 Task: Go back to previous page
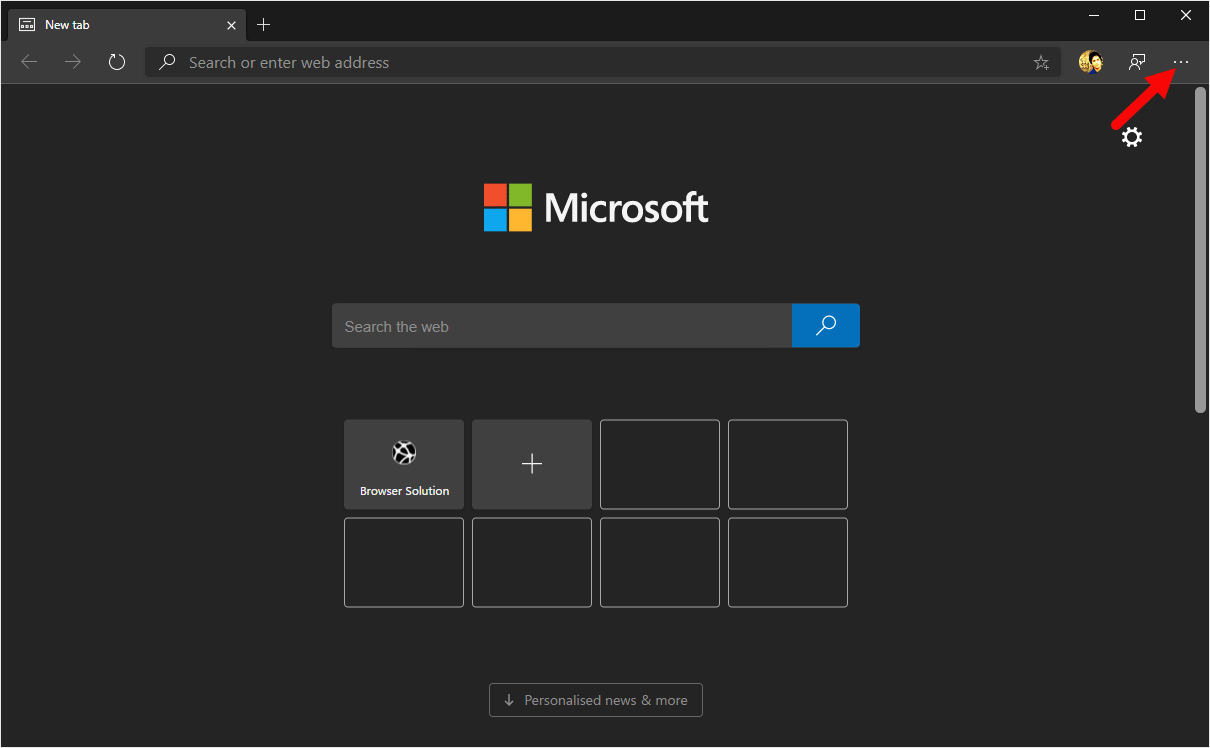pyautogui.click(x=29, y=62)
